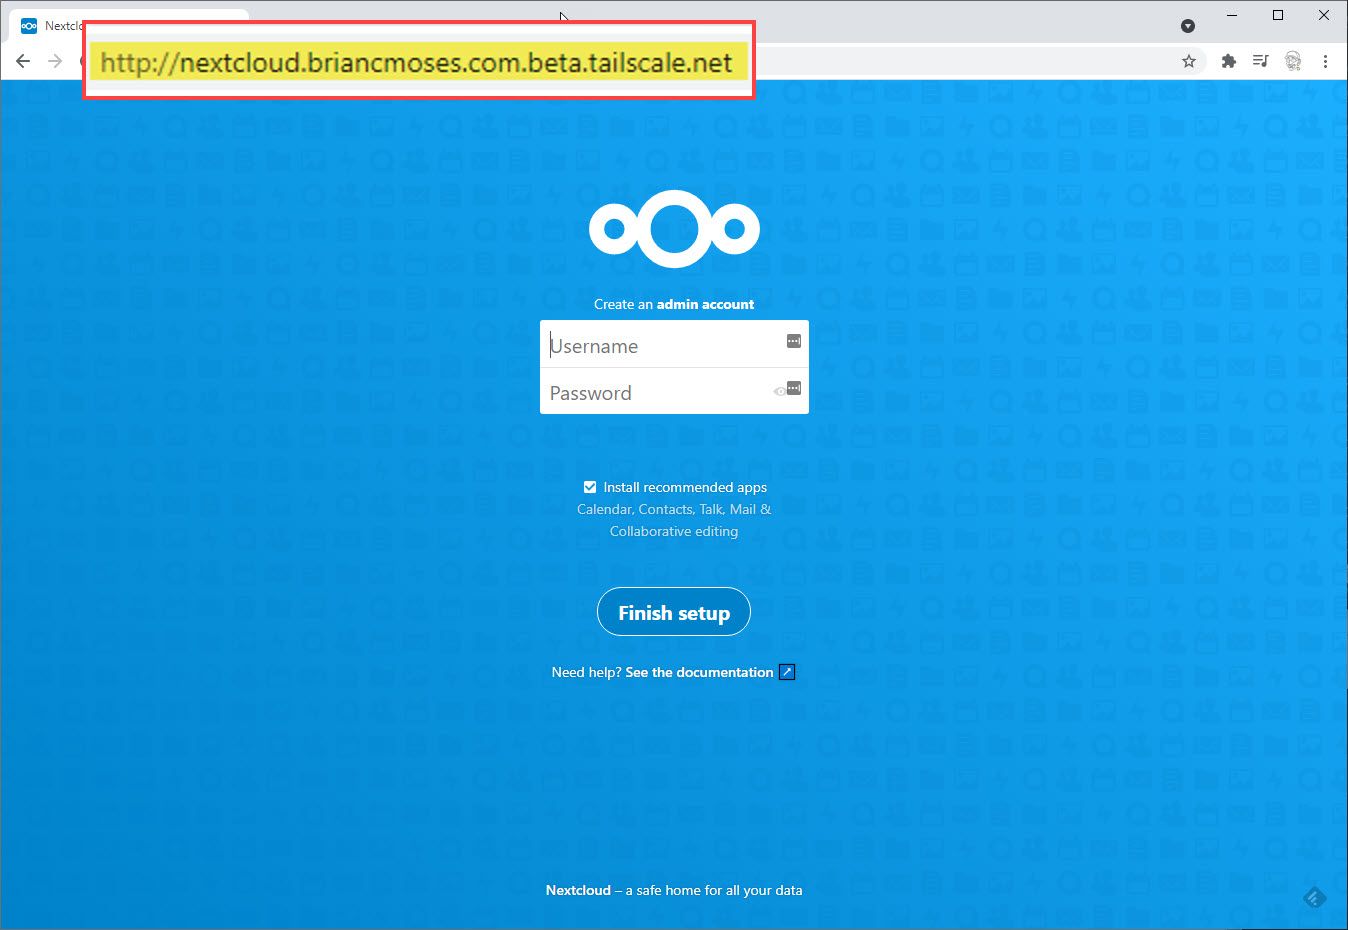Image resolution: width=1348 pixels, height=930 pixels.
Task: Go back with browser back arrow
Action: click(x=23, y=62)
